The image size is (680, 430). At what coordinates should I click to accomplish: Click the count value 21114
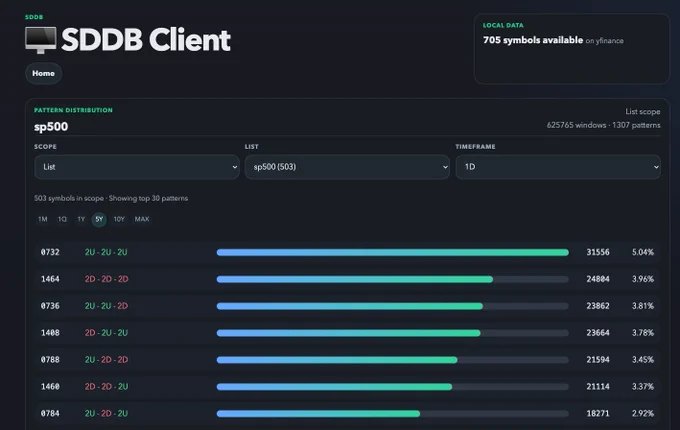pyautogui.click(x=598, y=387)
